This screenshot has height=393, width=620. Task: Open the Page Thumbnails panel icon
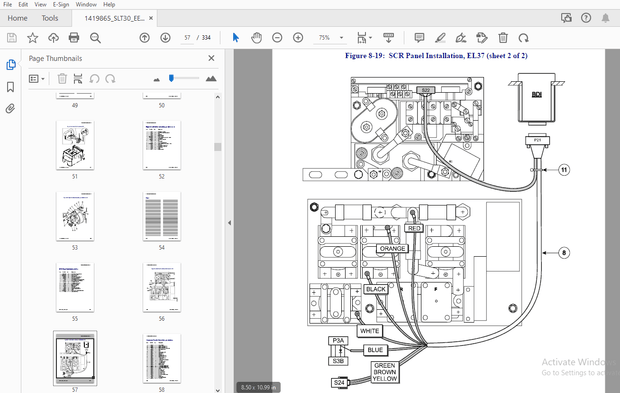11,65
